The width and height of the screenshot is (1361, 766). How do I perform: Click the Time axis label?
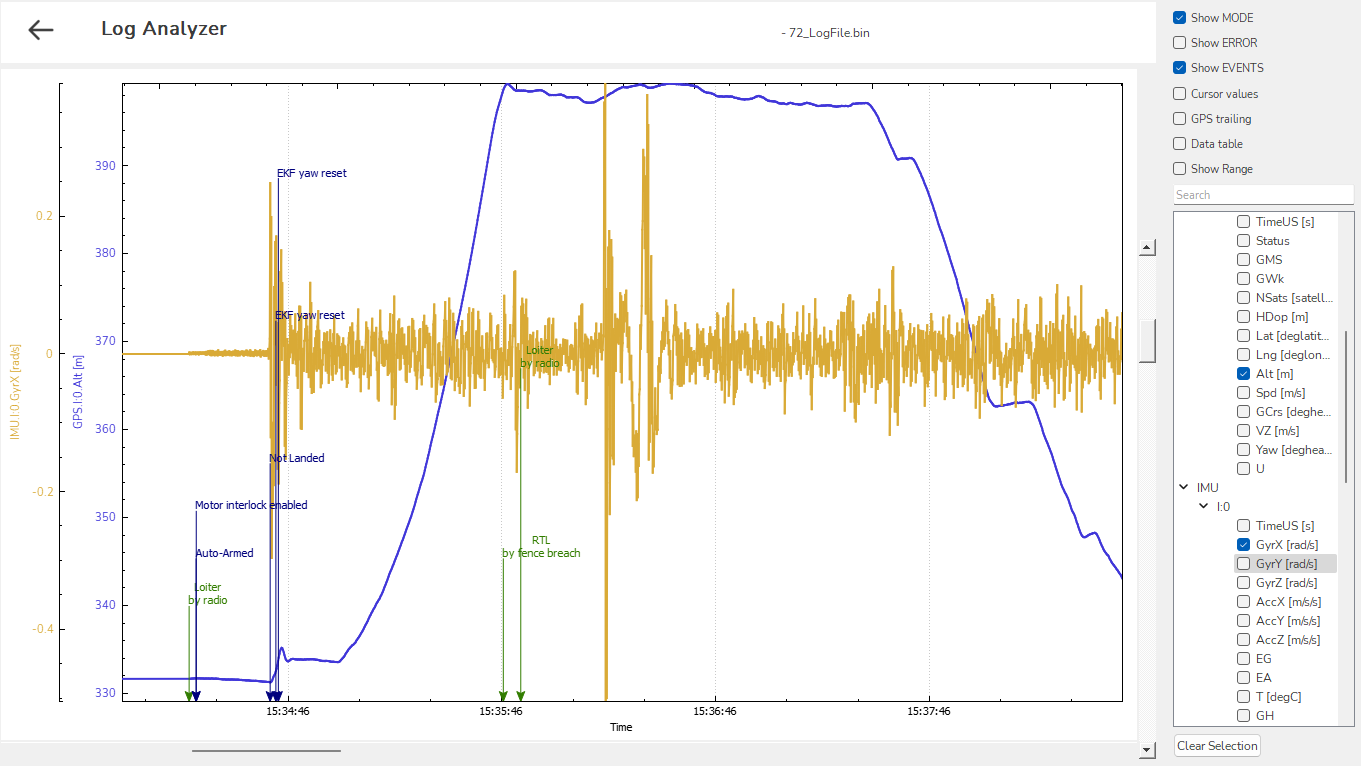point(621,727)
